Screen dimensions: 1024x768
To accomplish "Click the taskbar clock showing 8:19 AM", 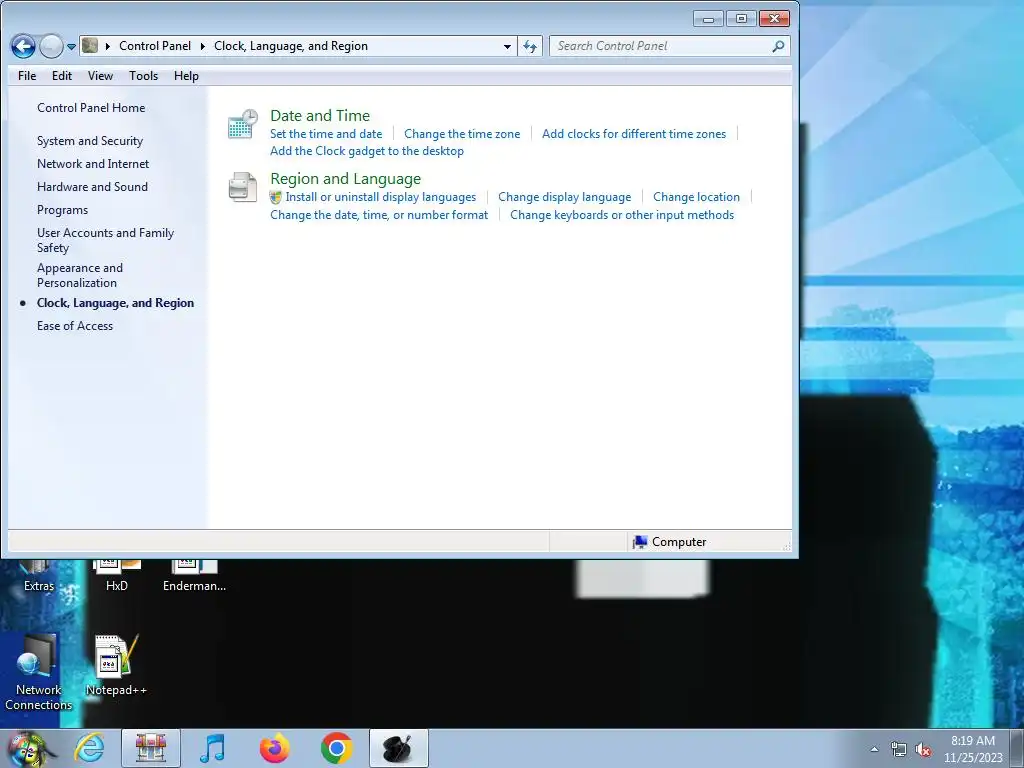I will (x=972, y=749).
